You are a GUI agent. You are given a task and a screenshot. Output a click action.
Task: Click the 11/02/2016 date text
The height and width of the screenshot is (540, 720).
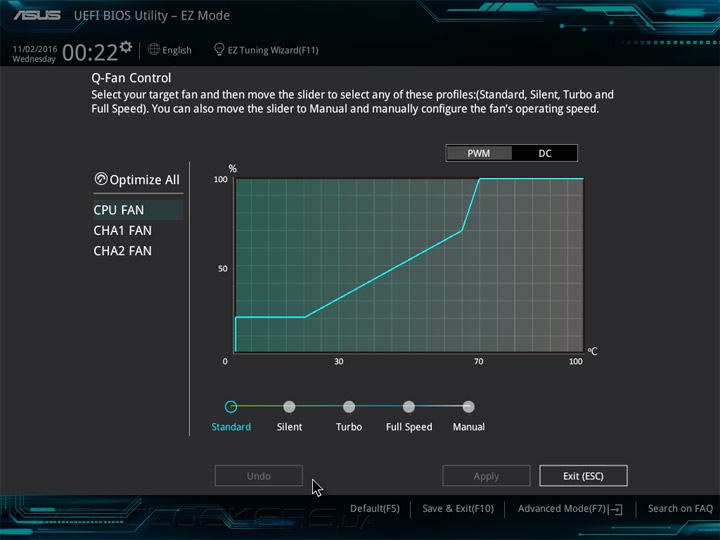[x=35, y=49]
